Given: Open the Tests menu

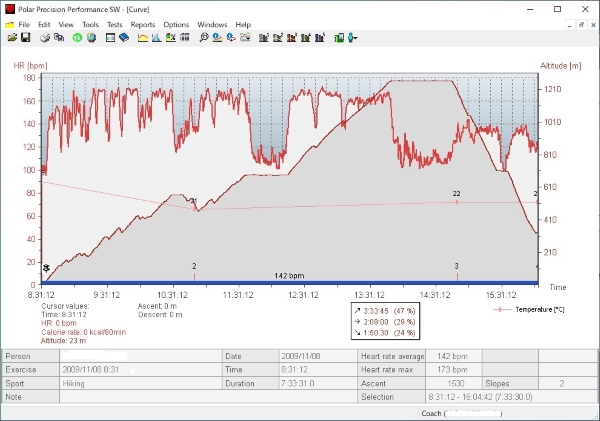Looking at the screenshot, I should 114,25.
